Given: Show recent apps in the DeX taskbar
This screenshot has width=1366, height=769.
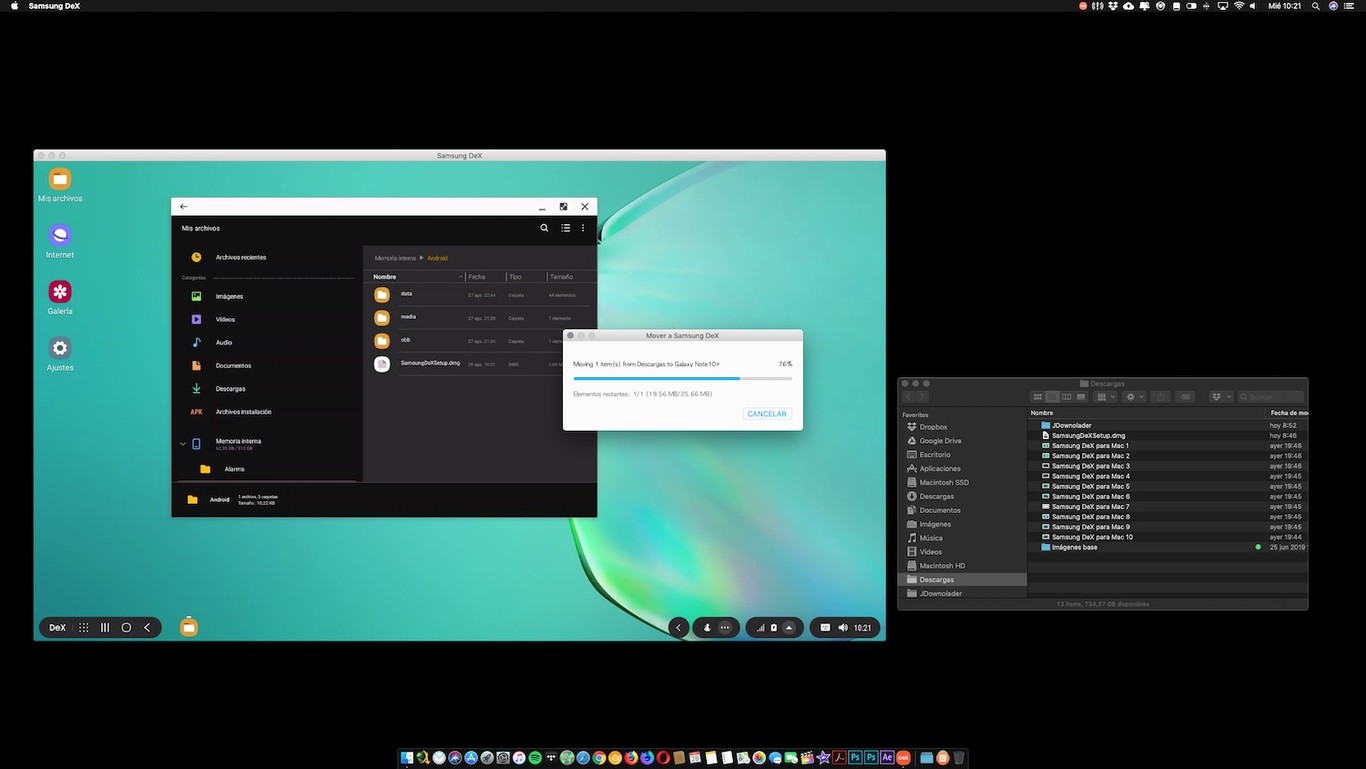Looking at the screenshot, I should (104, 627).
